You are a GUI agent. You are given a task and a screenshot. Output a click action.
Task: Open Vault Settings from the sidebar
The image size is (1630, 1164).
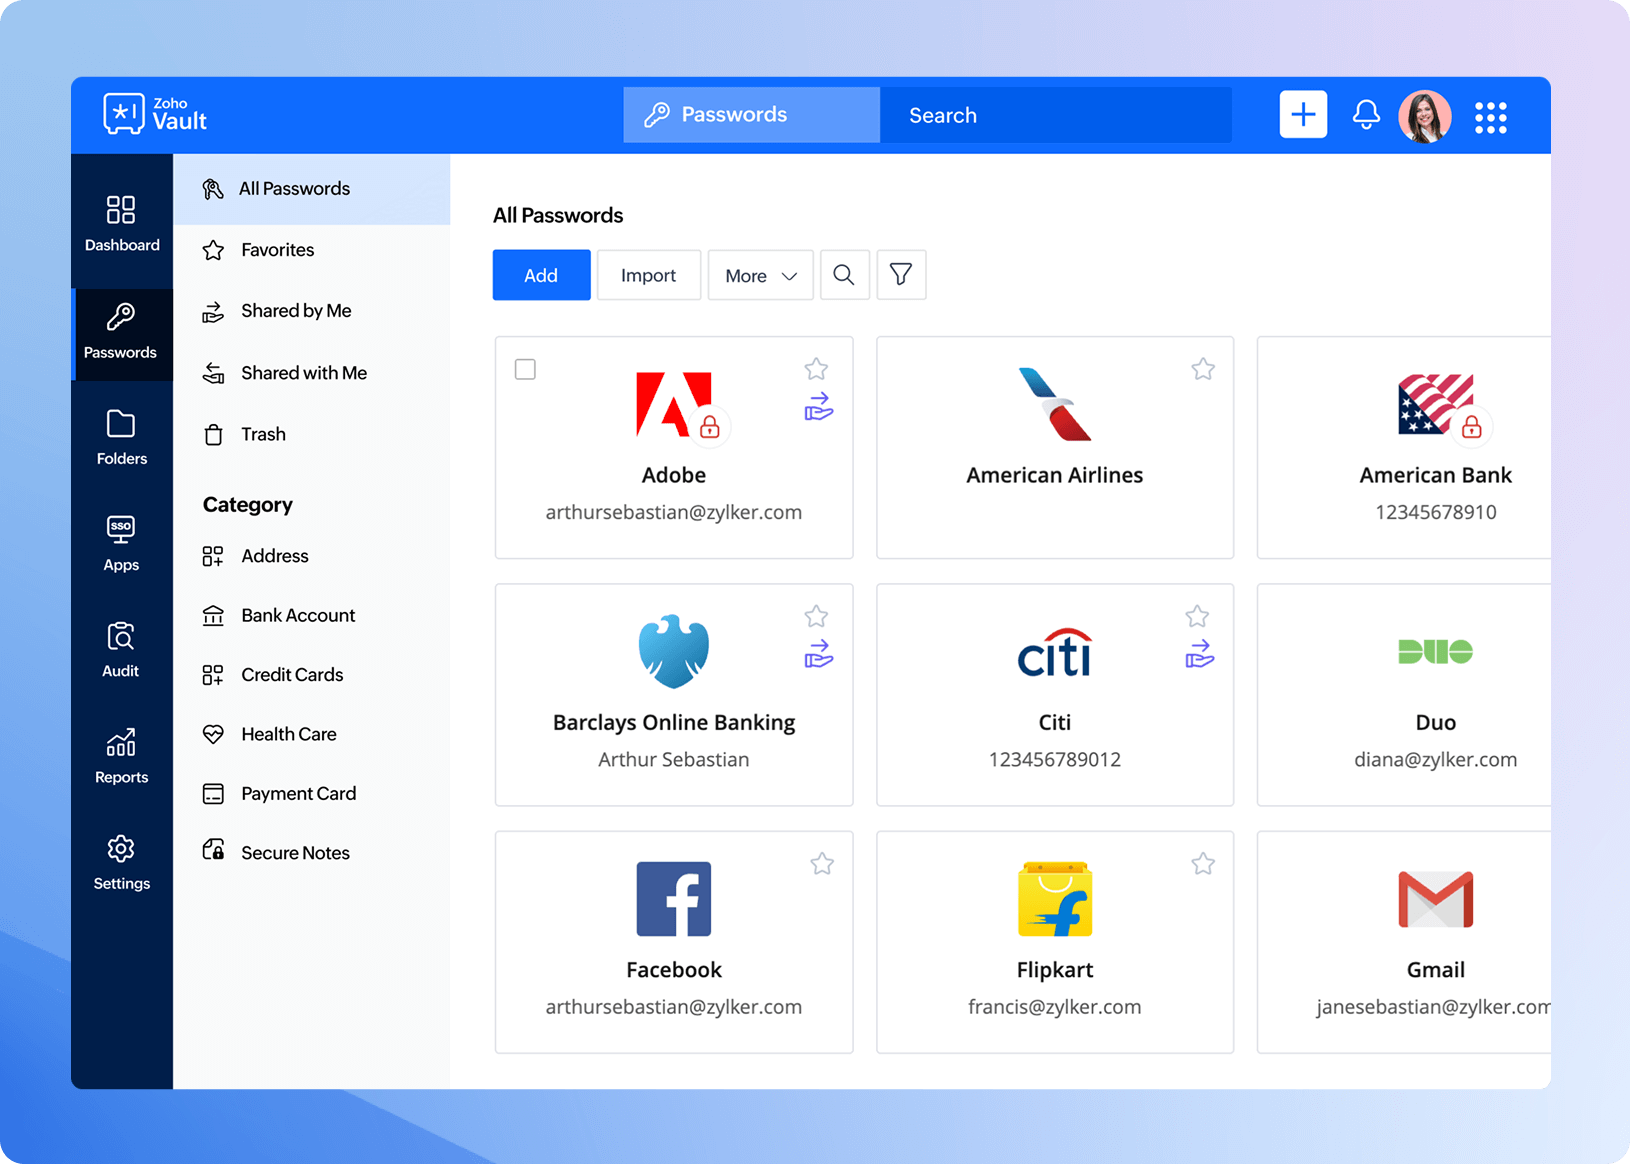pyautogui.click(x=121, y=863)
